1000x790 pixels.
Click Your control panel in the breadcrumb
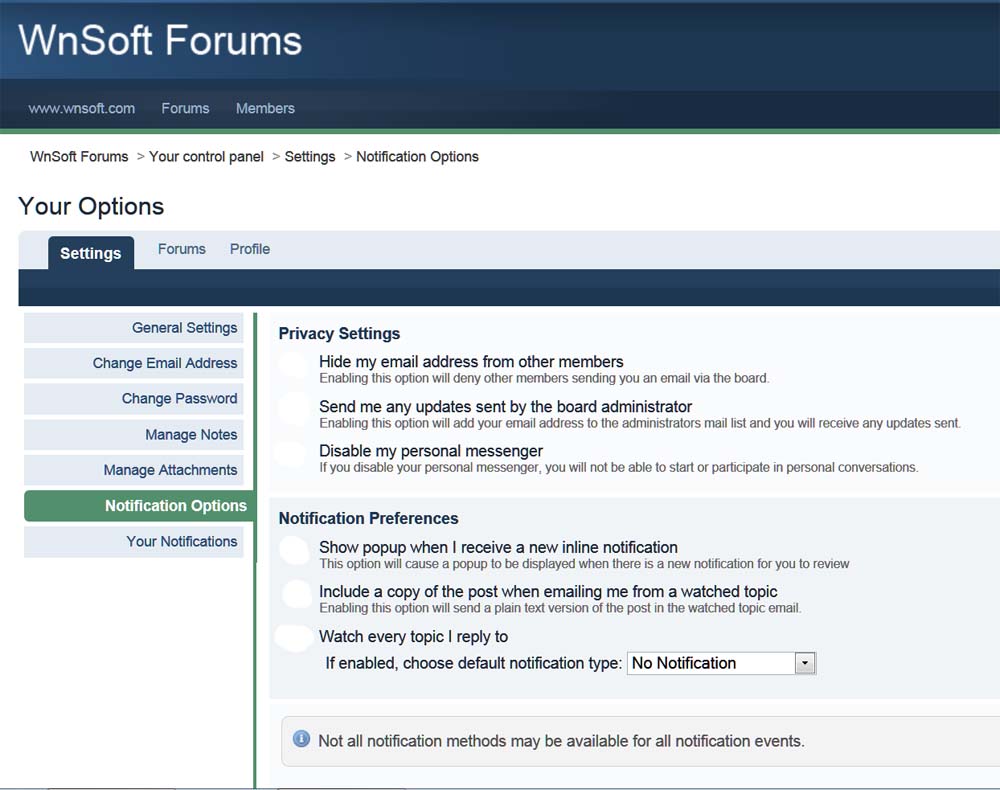coord(206,156)
